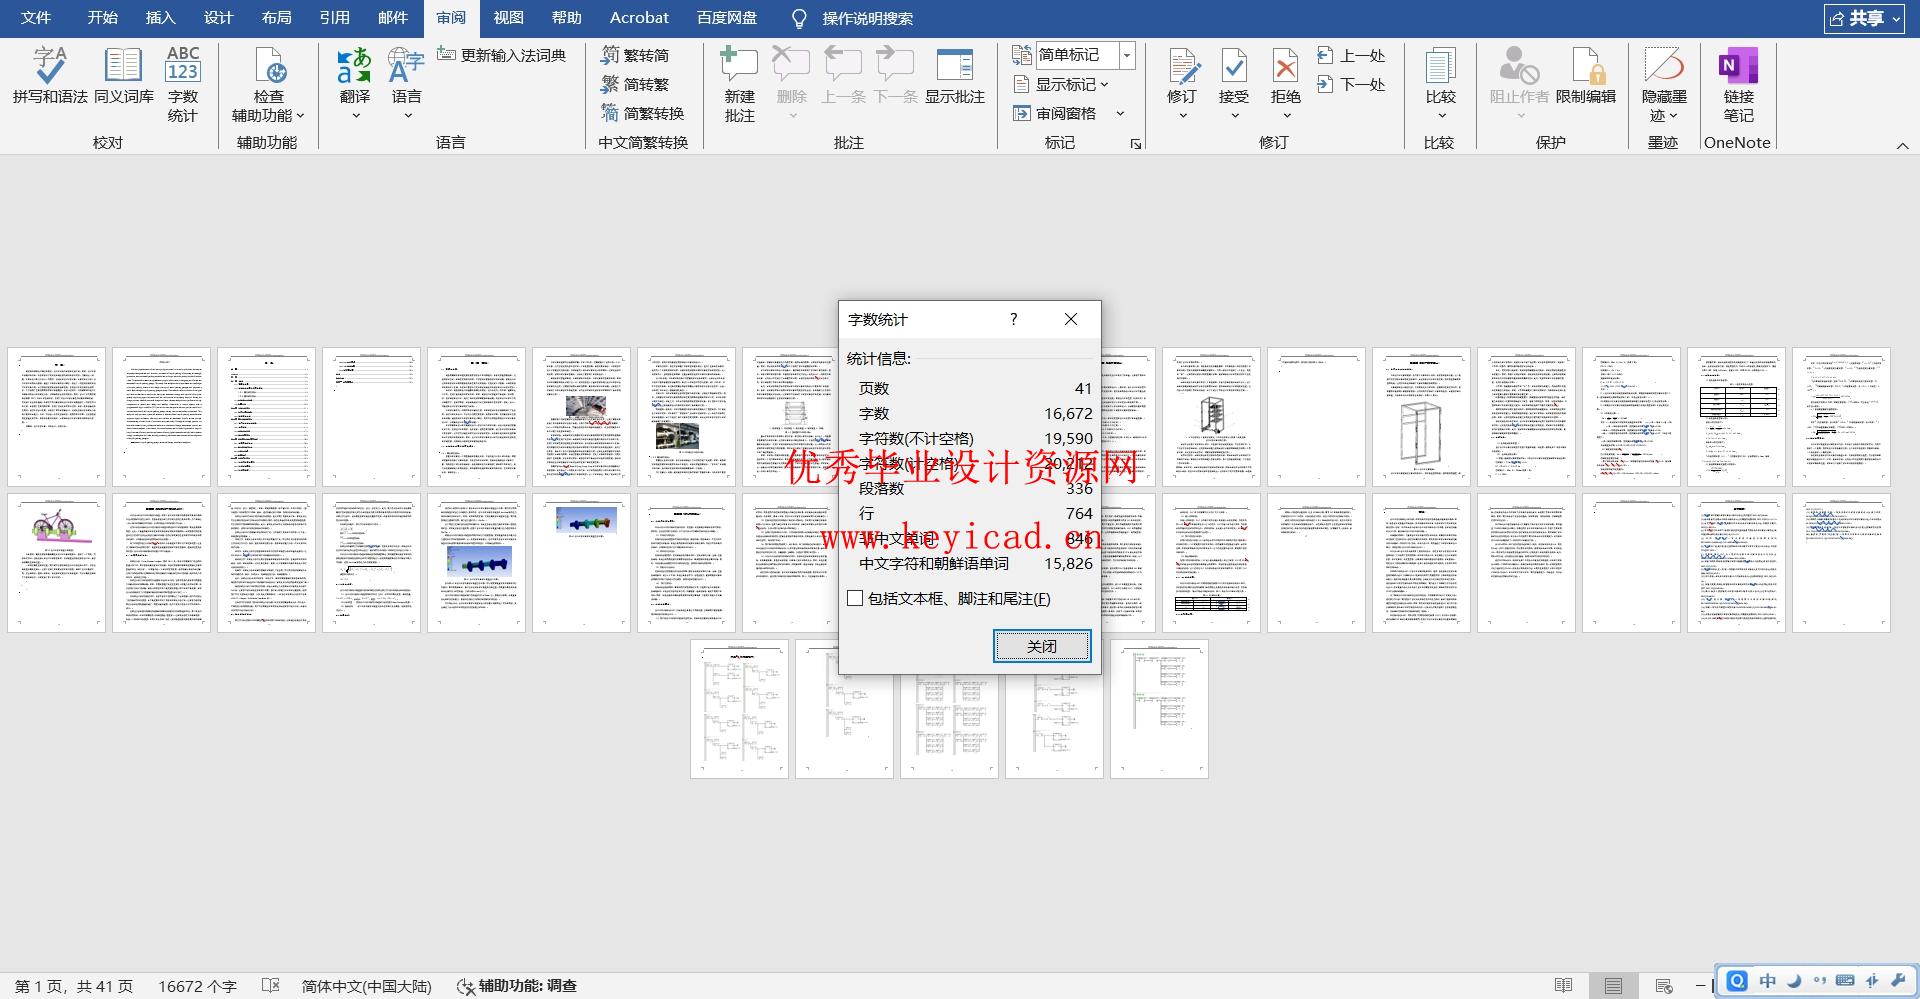Expand the Translate dropdown arrow
The height and width of the screenshot is (999, 1920).
pos(355,116)
